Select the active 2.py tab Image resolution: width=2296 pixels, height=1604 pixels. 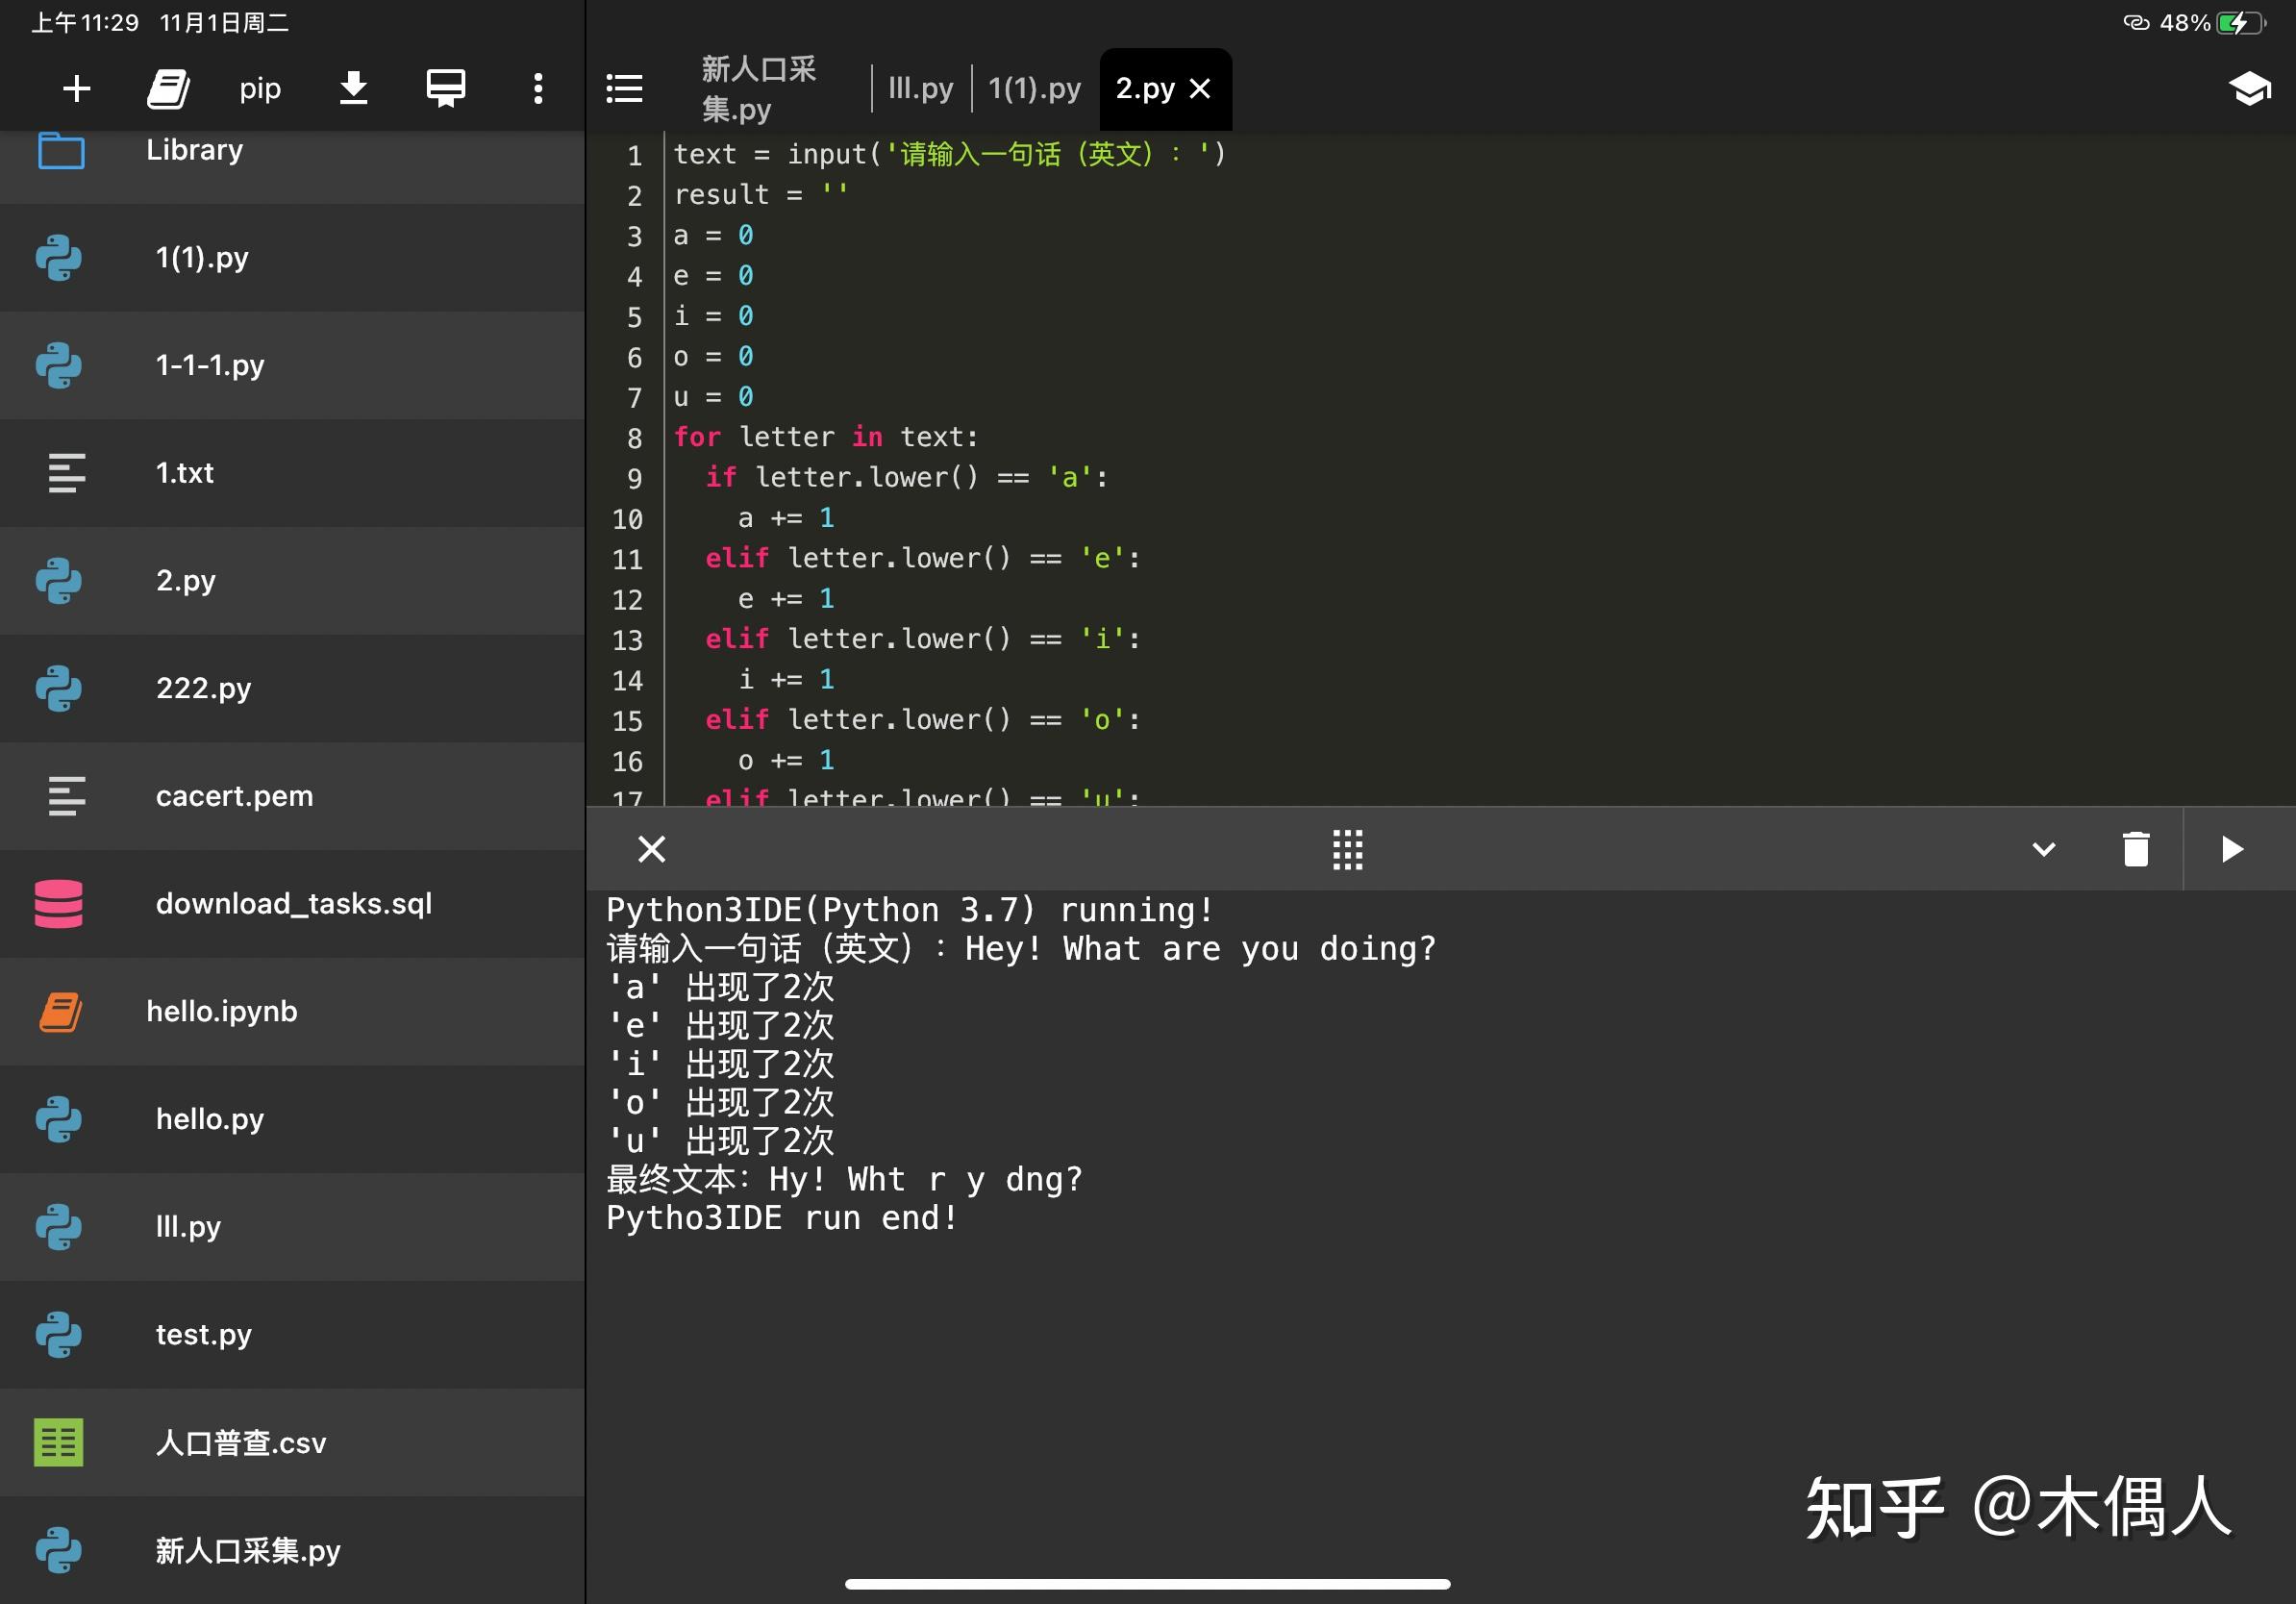coord(1145,89)
